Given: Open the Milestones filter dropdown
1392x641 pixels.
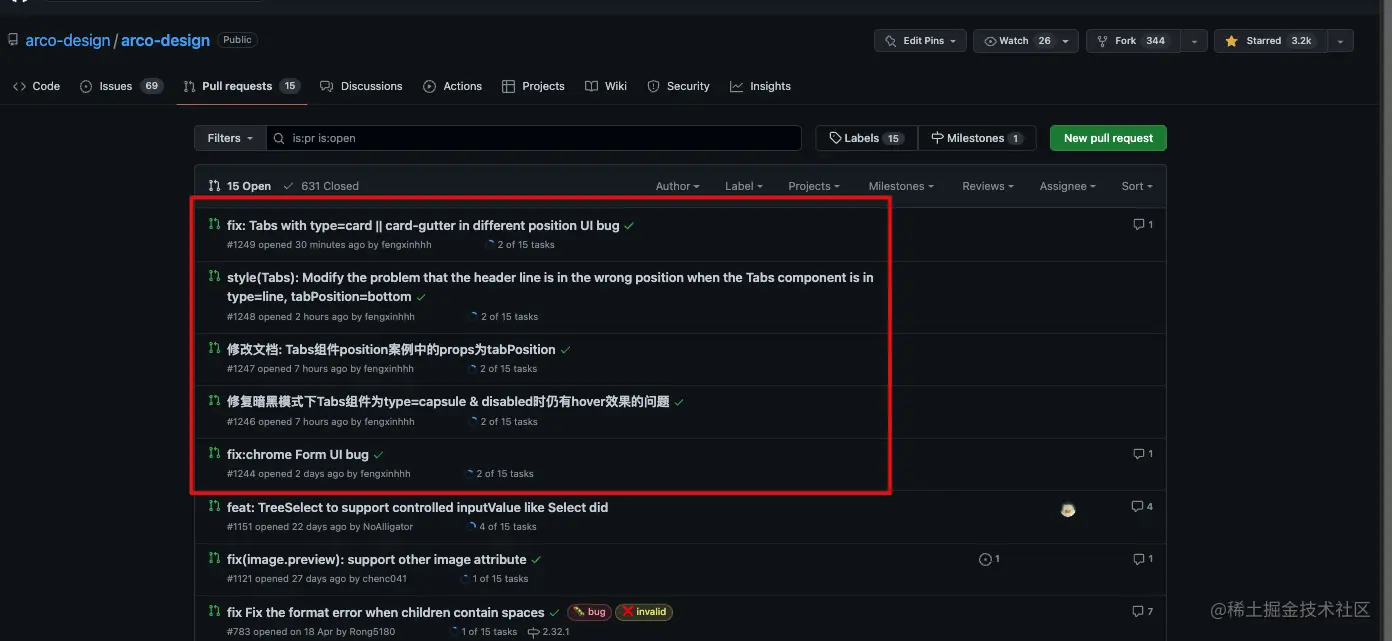Looking at the screenshot, I should click(x=901, y=186).
